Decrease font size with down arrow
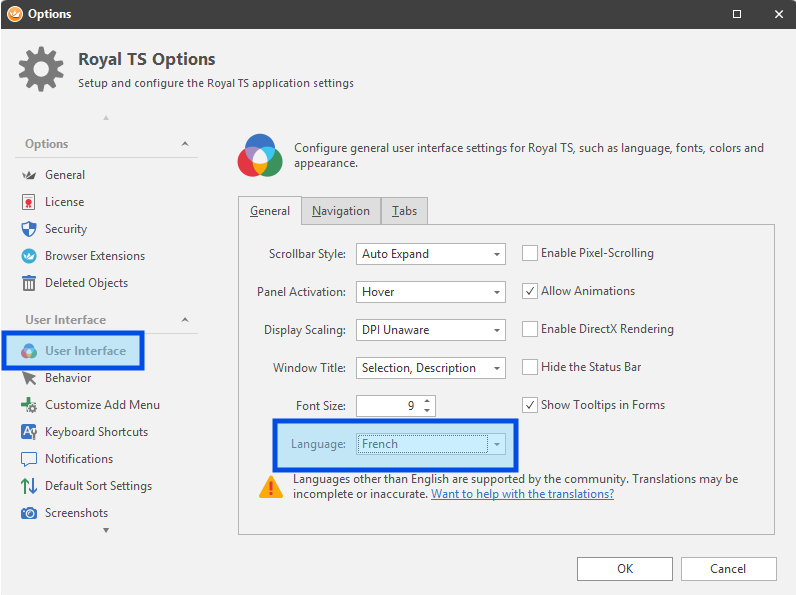This screenshot has height=595, width=796. click(x=427, y=410)
